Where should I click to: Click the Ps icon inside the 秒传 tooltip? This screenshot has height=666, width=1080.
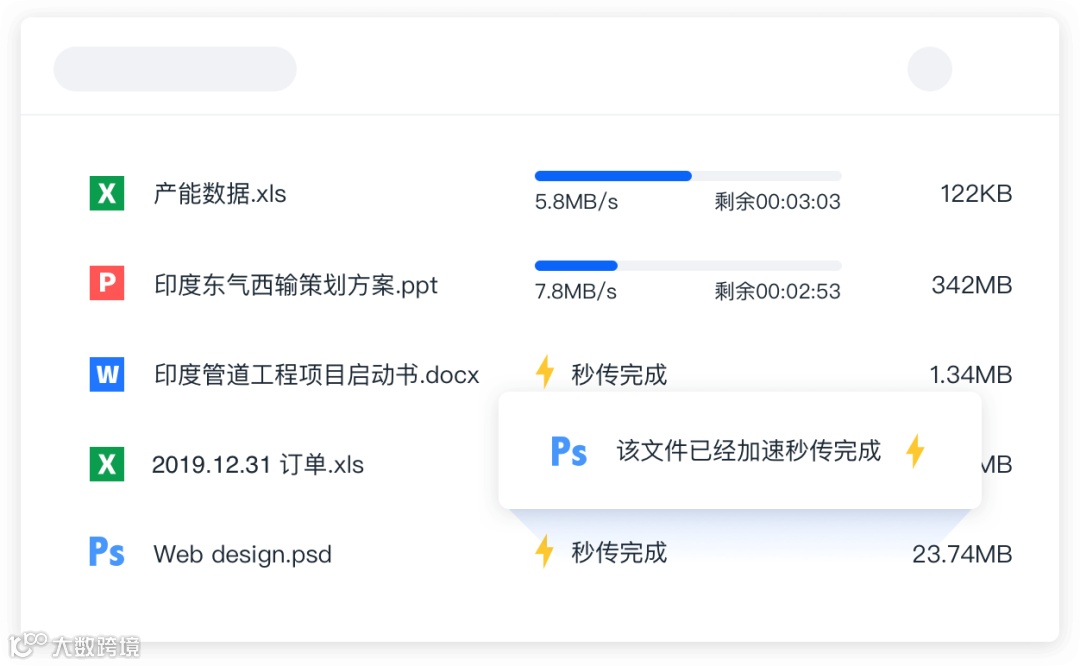[569, 452]
